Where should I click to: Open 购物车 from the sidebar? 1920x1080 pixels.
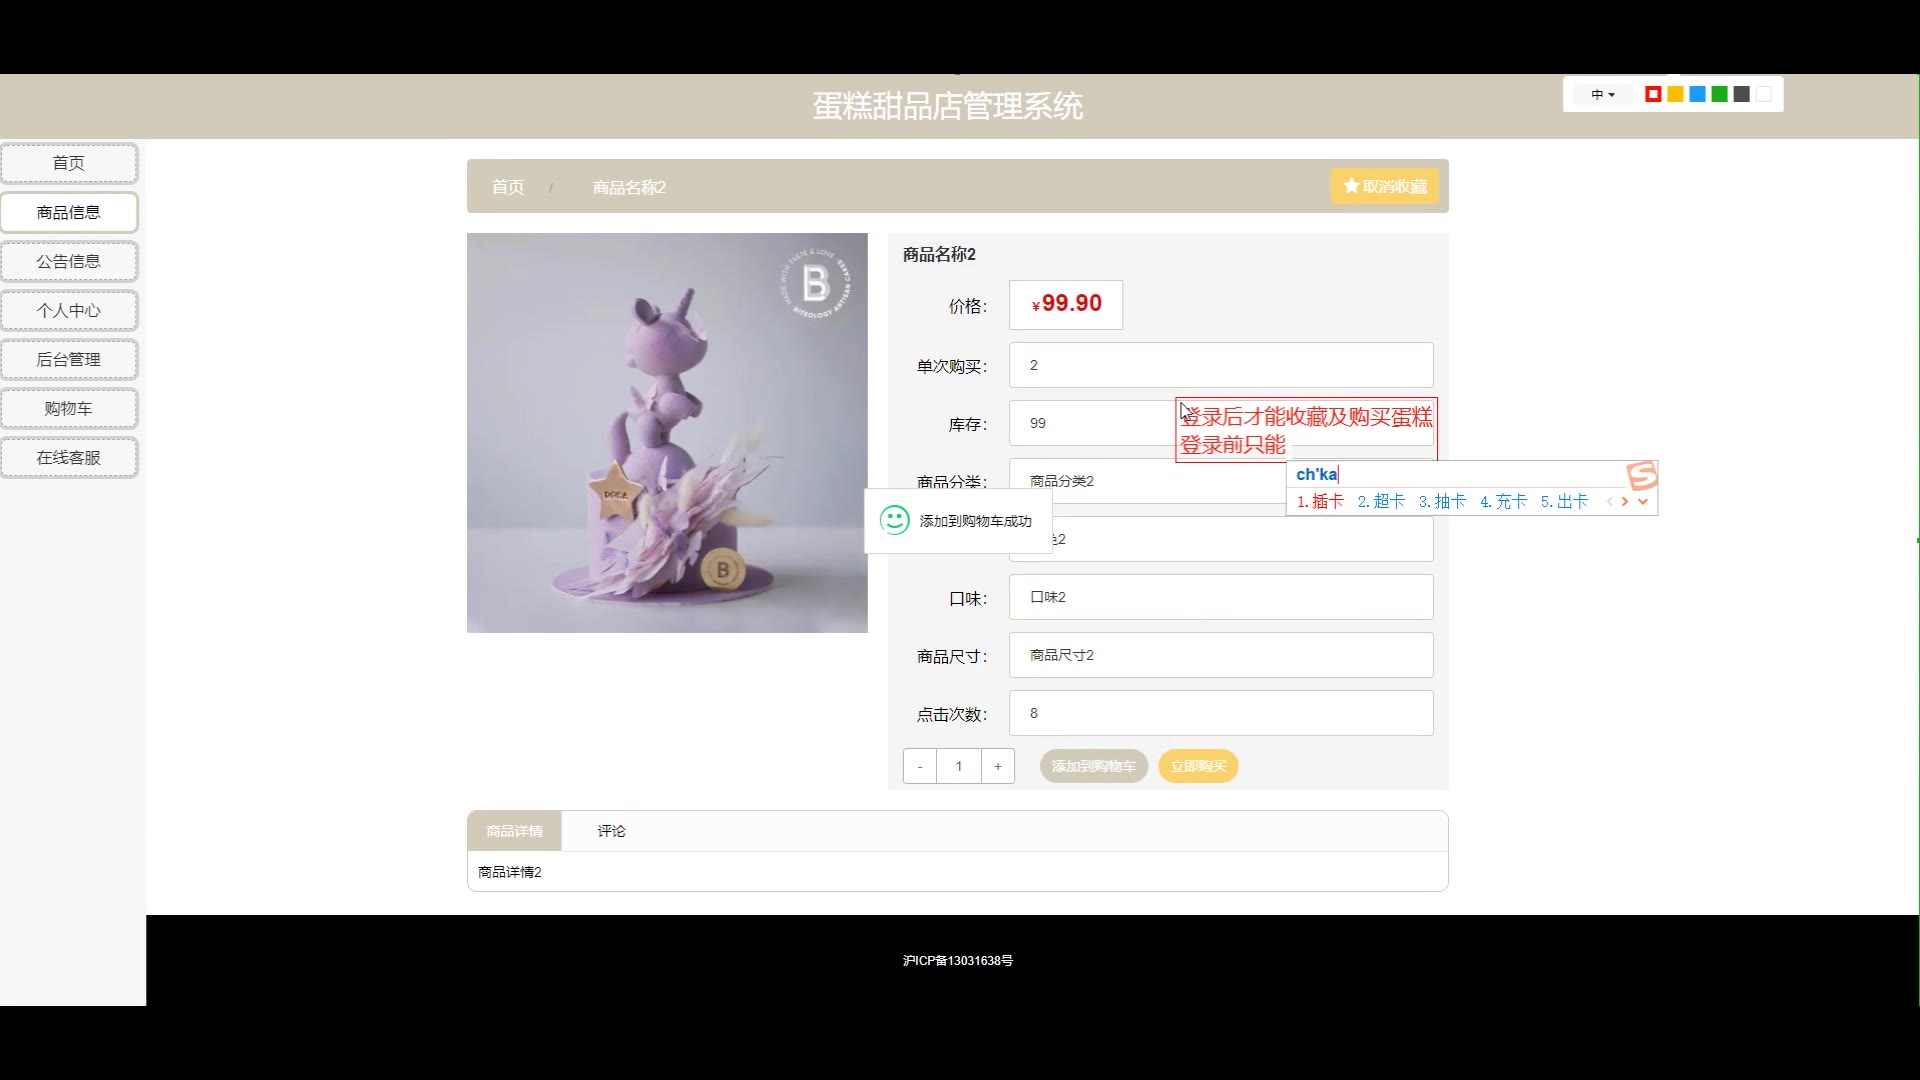pos(68,408)
